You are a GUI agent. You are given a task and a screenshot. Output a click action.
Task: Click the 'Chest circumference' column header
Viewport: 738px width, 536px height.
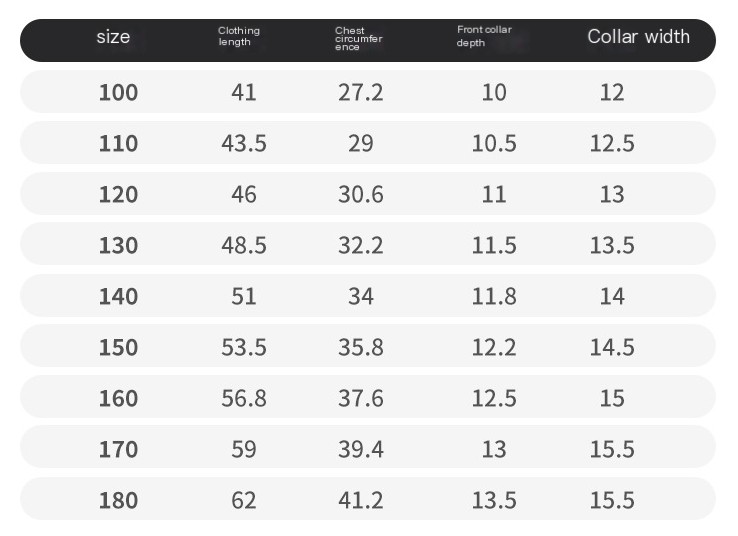(x=358, y=39)
